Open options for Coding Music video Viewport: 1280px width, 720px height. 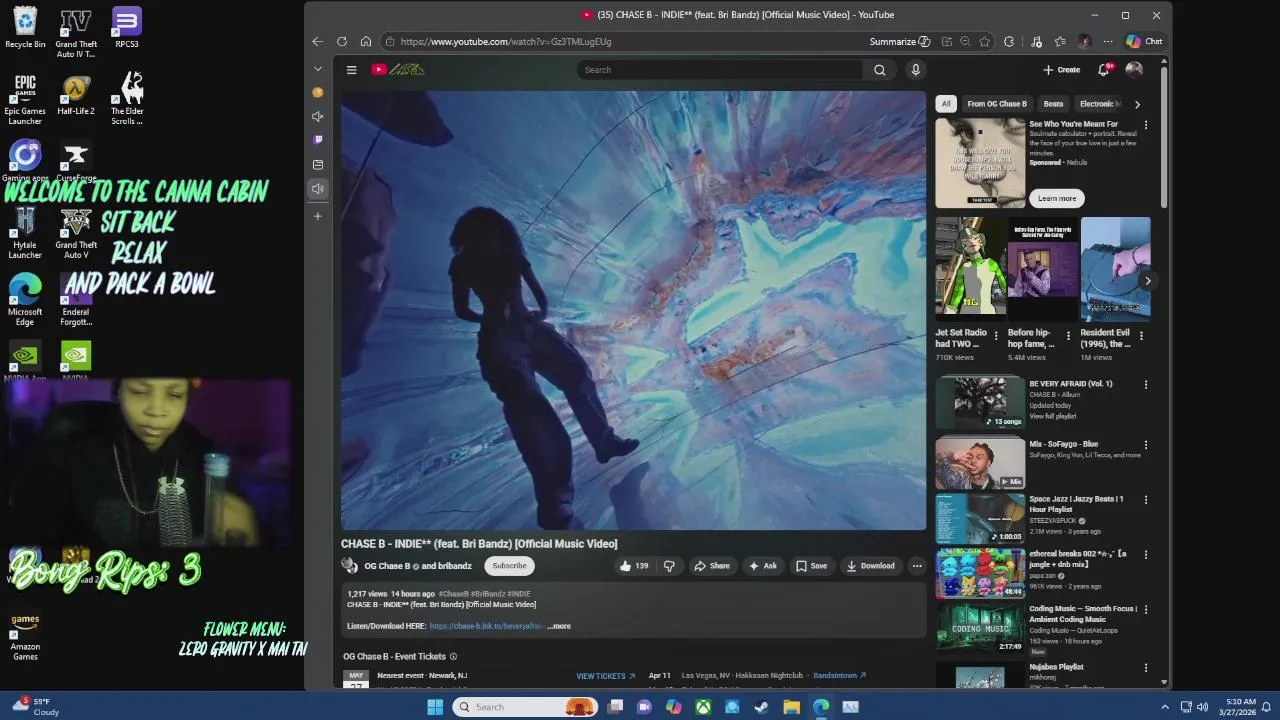click(x=1146, y=609)
